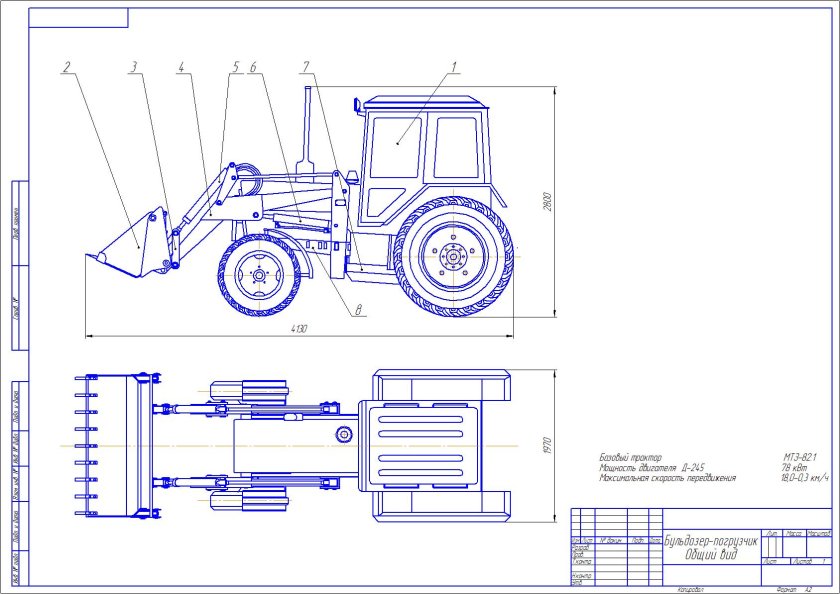Screen dimensions: 840x594
Task: Select callout number 8 below the tractor
Action: click(x=357, y=310)
